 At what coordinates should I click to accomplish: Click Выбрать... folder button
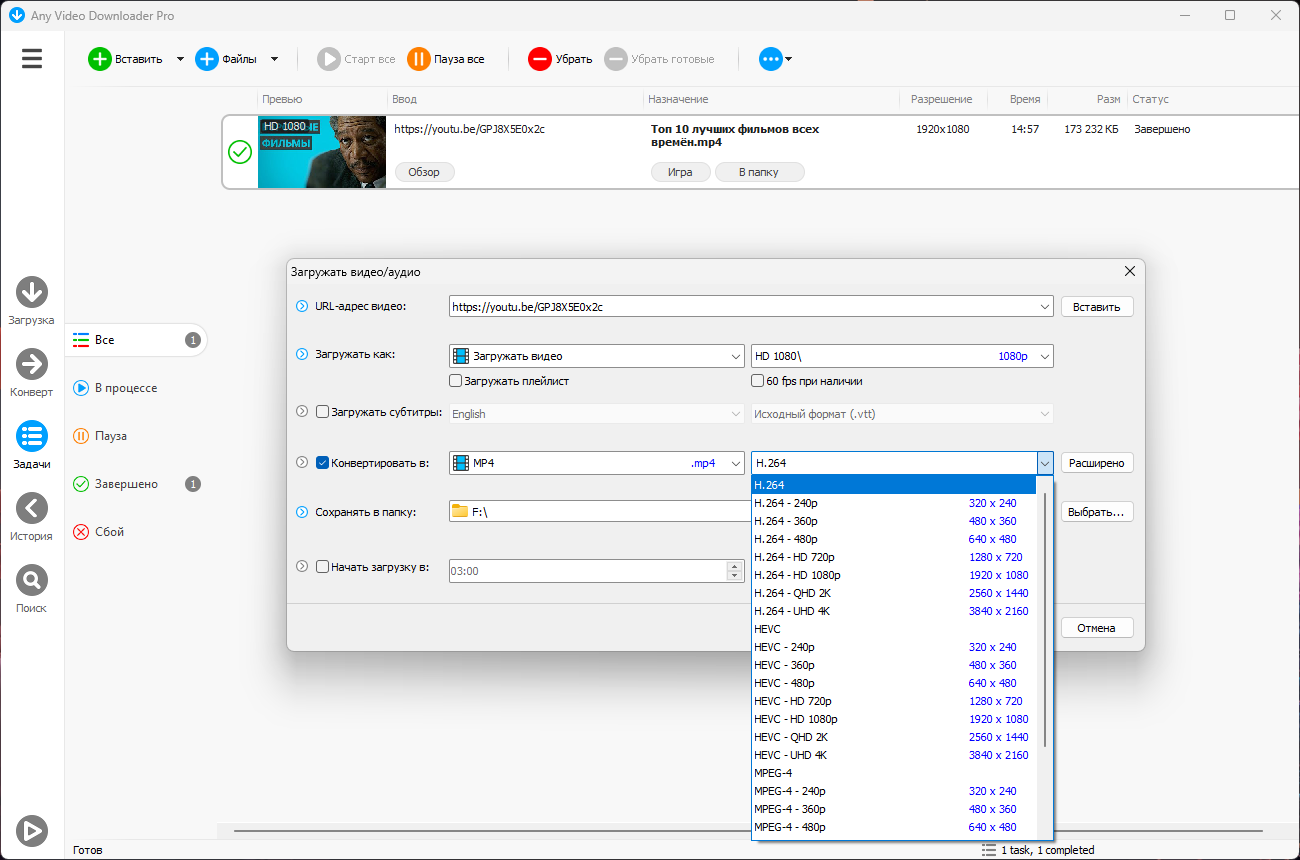[1097, 512]
